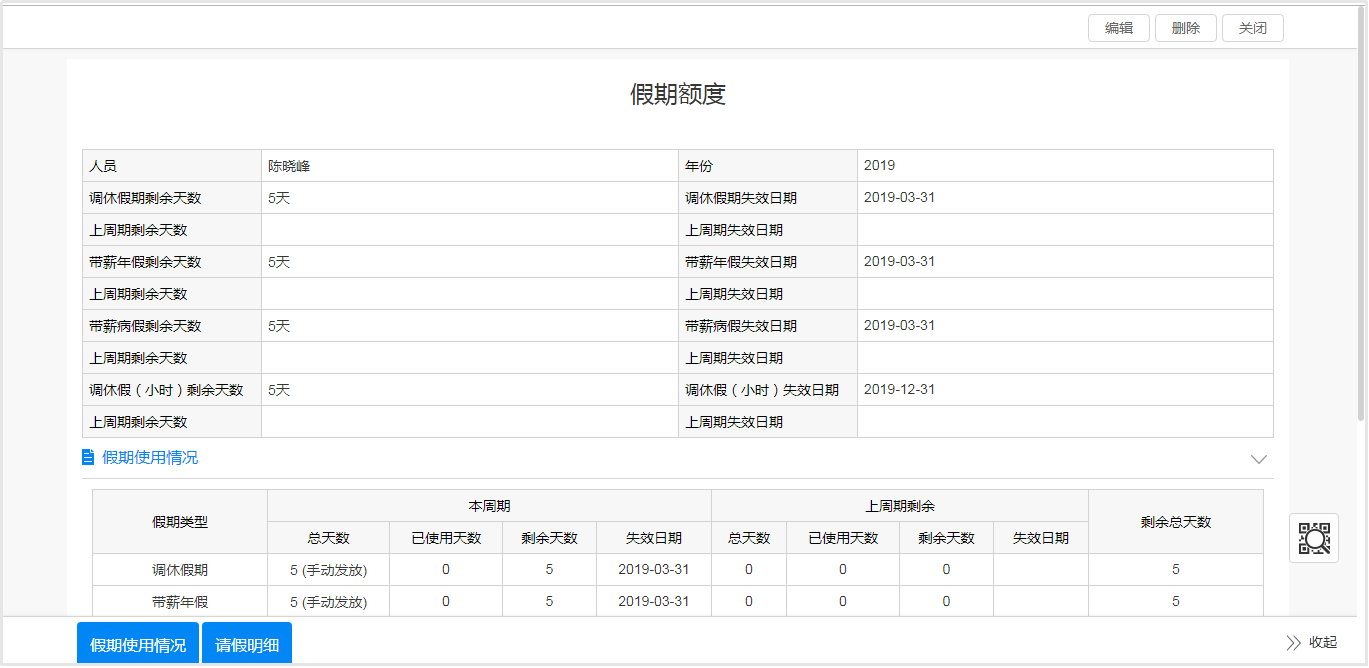Click the 带薪年假失效日期 label
The width and height of the screenshot is (1369, 668).
[741, 262]
